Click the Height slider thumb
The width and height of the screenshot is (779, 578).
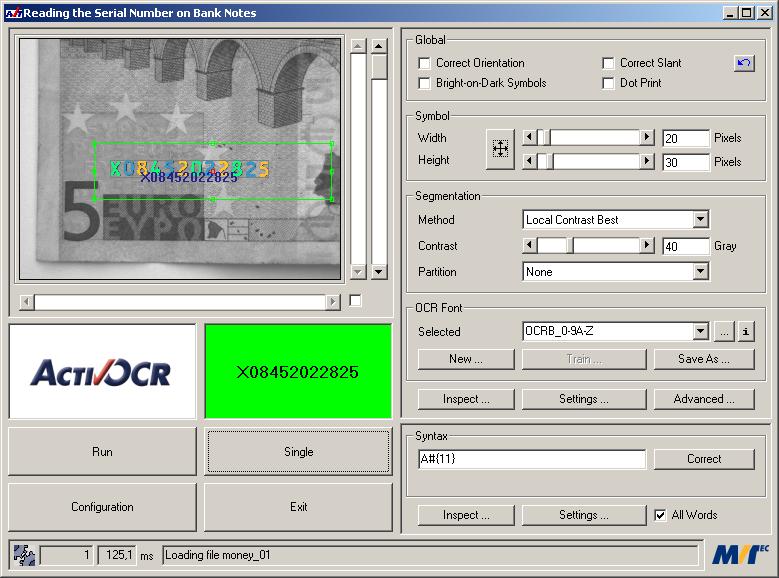[549, 161]
